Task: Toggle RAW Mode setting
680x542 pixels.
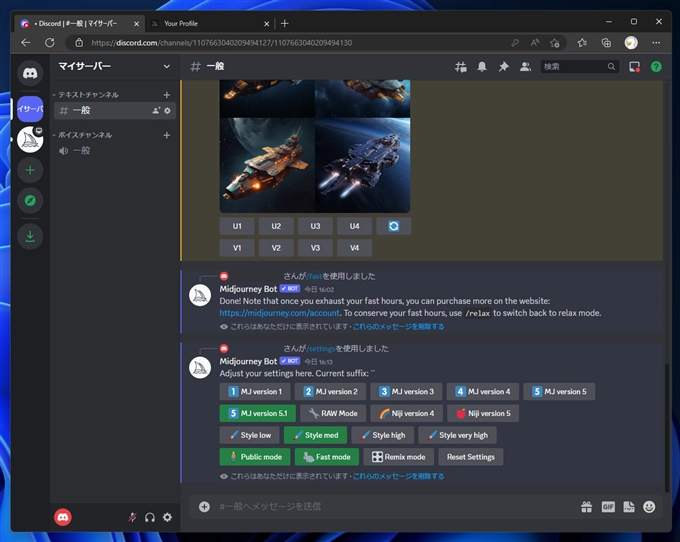Action: [x=333, y=413]
